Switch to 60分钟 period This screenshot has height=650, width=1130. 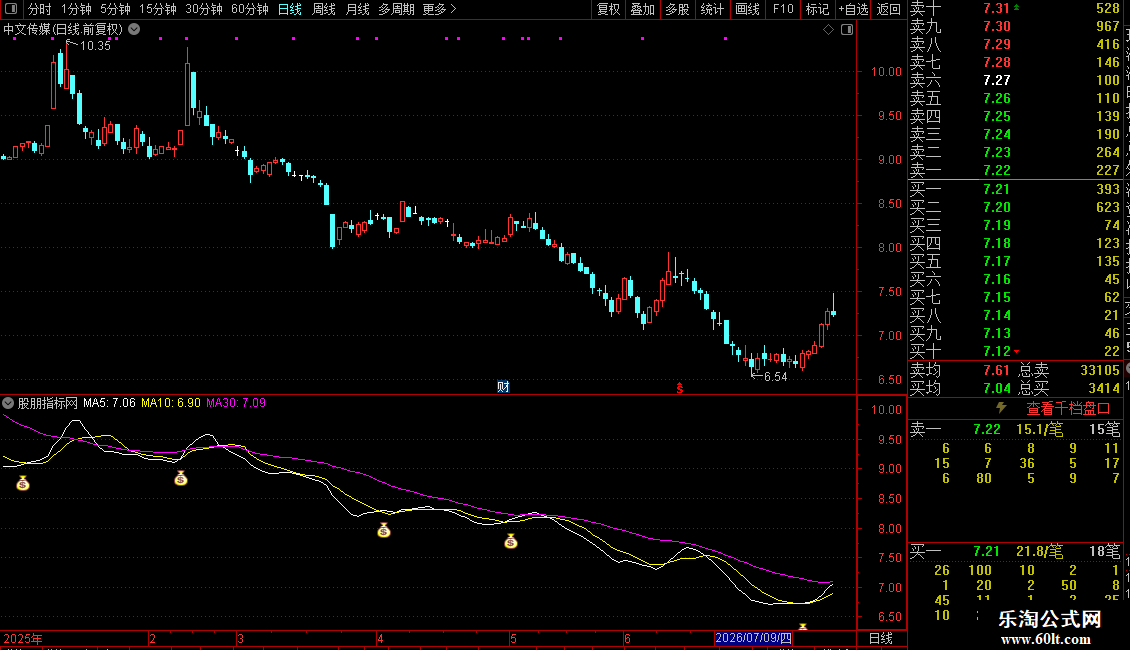(249, 9)
